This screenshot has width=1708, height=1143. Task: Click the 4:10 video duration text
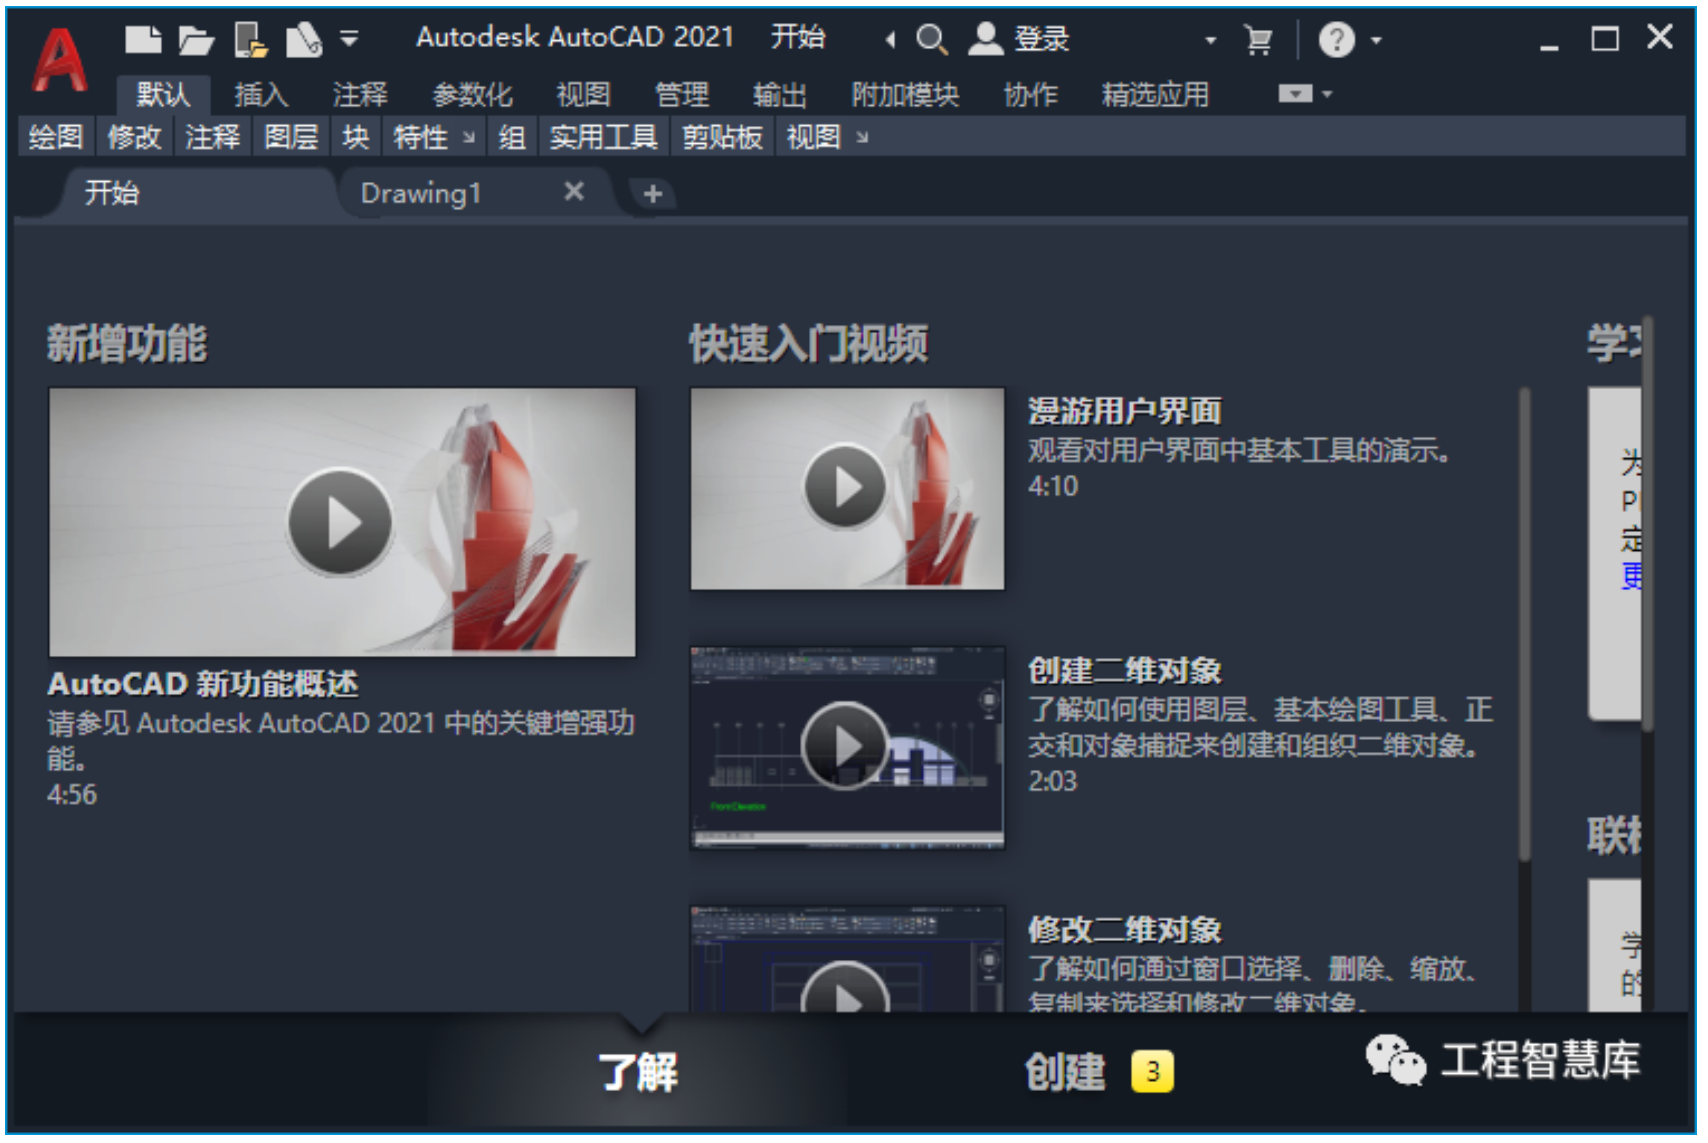click(x=1053, y=486)
